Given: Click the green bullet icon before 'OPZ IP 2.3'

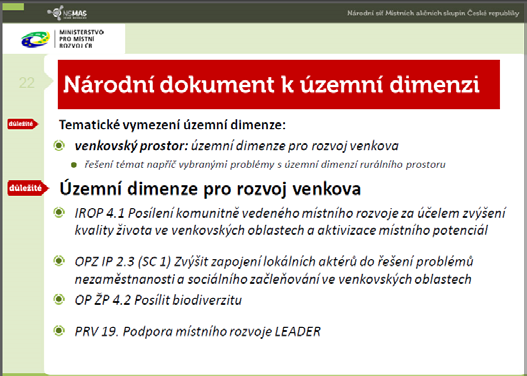Looking at the screenshot, I should click(x=59, y=261).
